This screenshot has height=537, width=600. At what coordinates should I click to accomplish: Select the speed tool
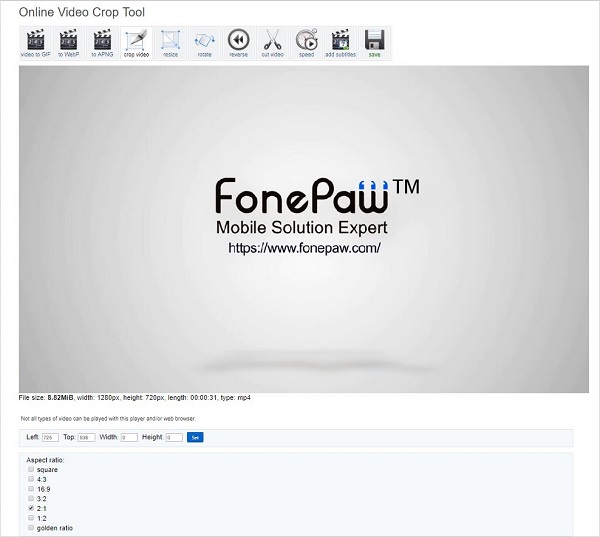306,43
